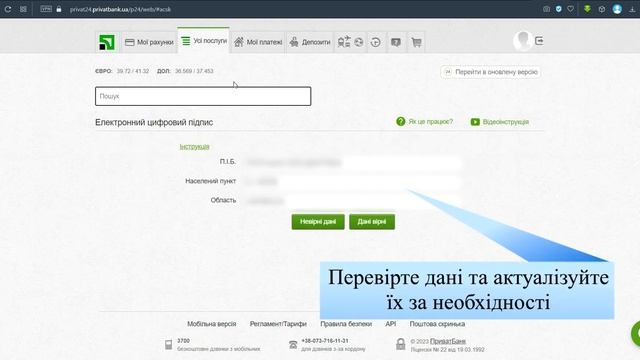The height and width of the screenshot is (360, 640).
Task: Click the mobile phone icon near 3700
Action: tap(169, 345)
